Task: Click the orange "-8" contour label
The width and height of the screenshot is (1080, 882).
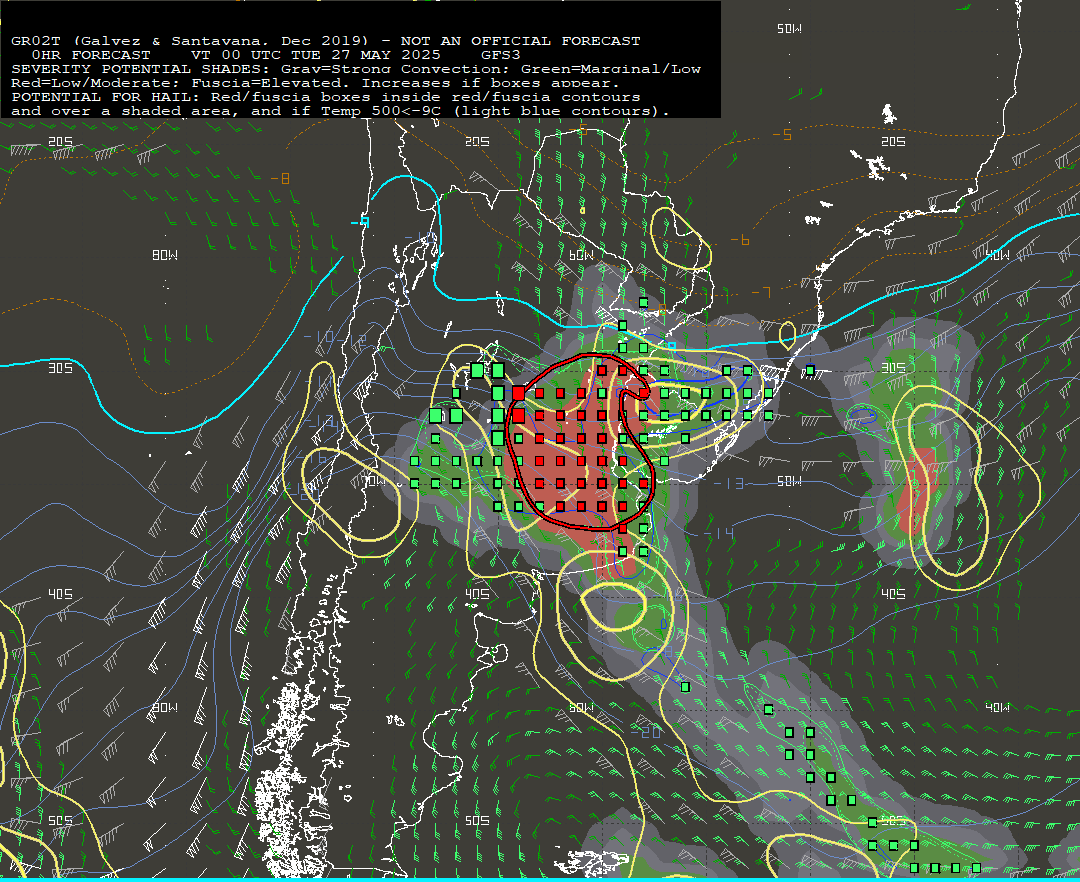Action: (x=280, y=179)
